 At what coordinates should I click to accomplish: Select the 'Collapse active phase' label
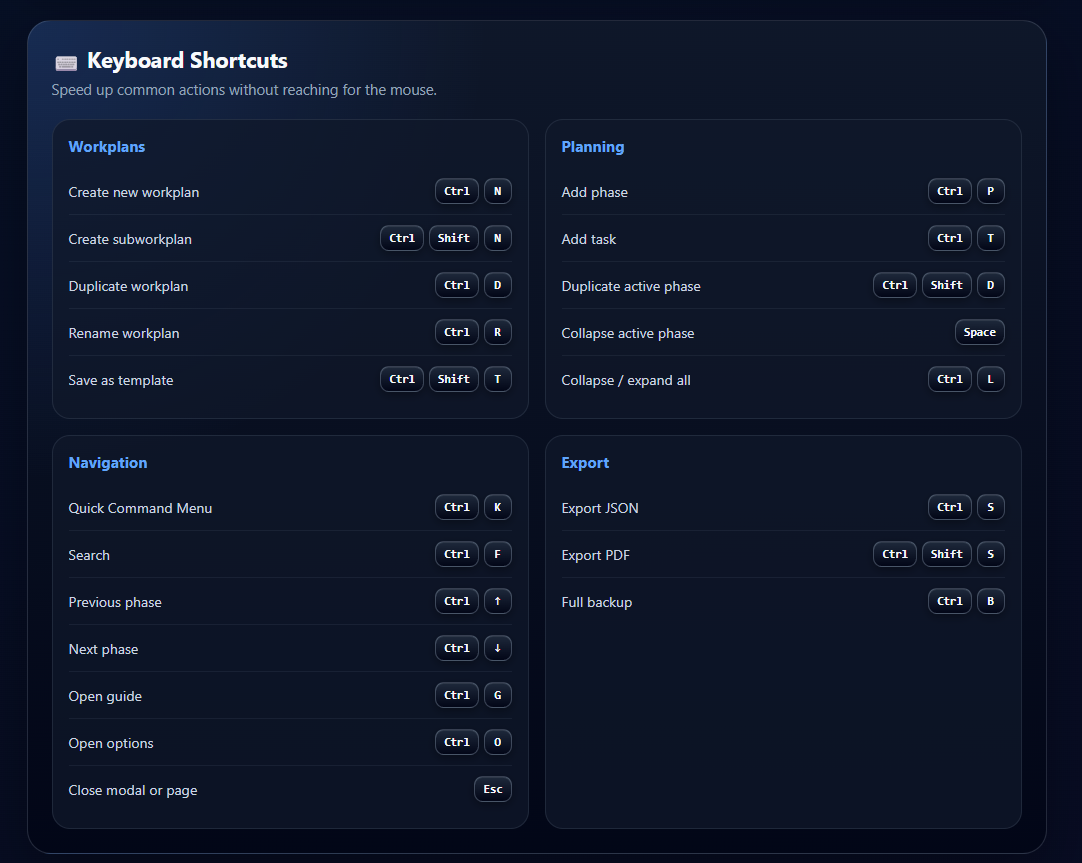coord(627,333)
